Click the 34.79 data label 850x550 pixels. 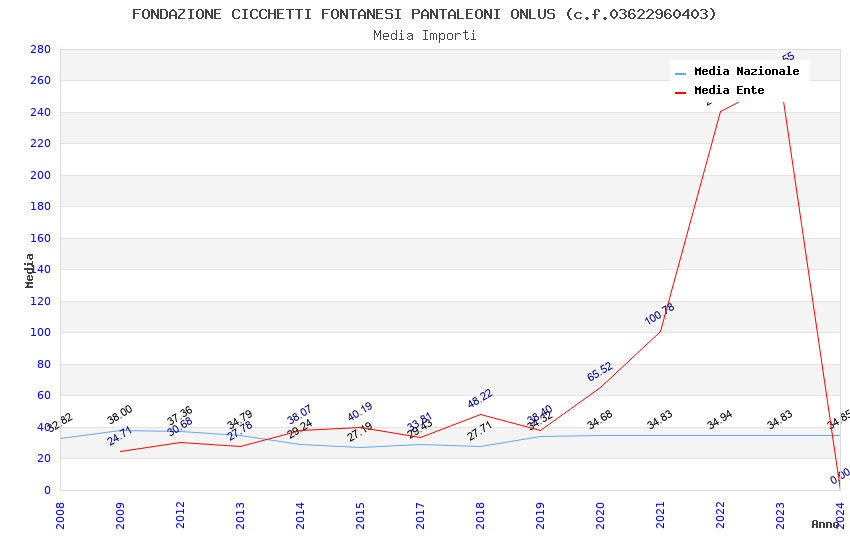[x=240, y=420]
